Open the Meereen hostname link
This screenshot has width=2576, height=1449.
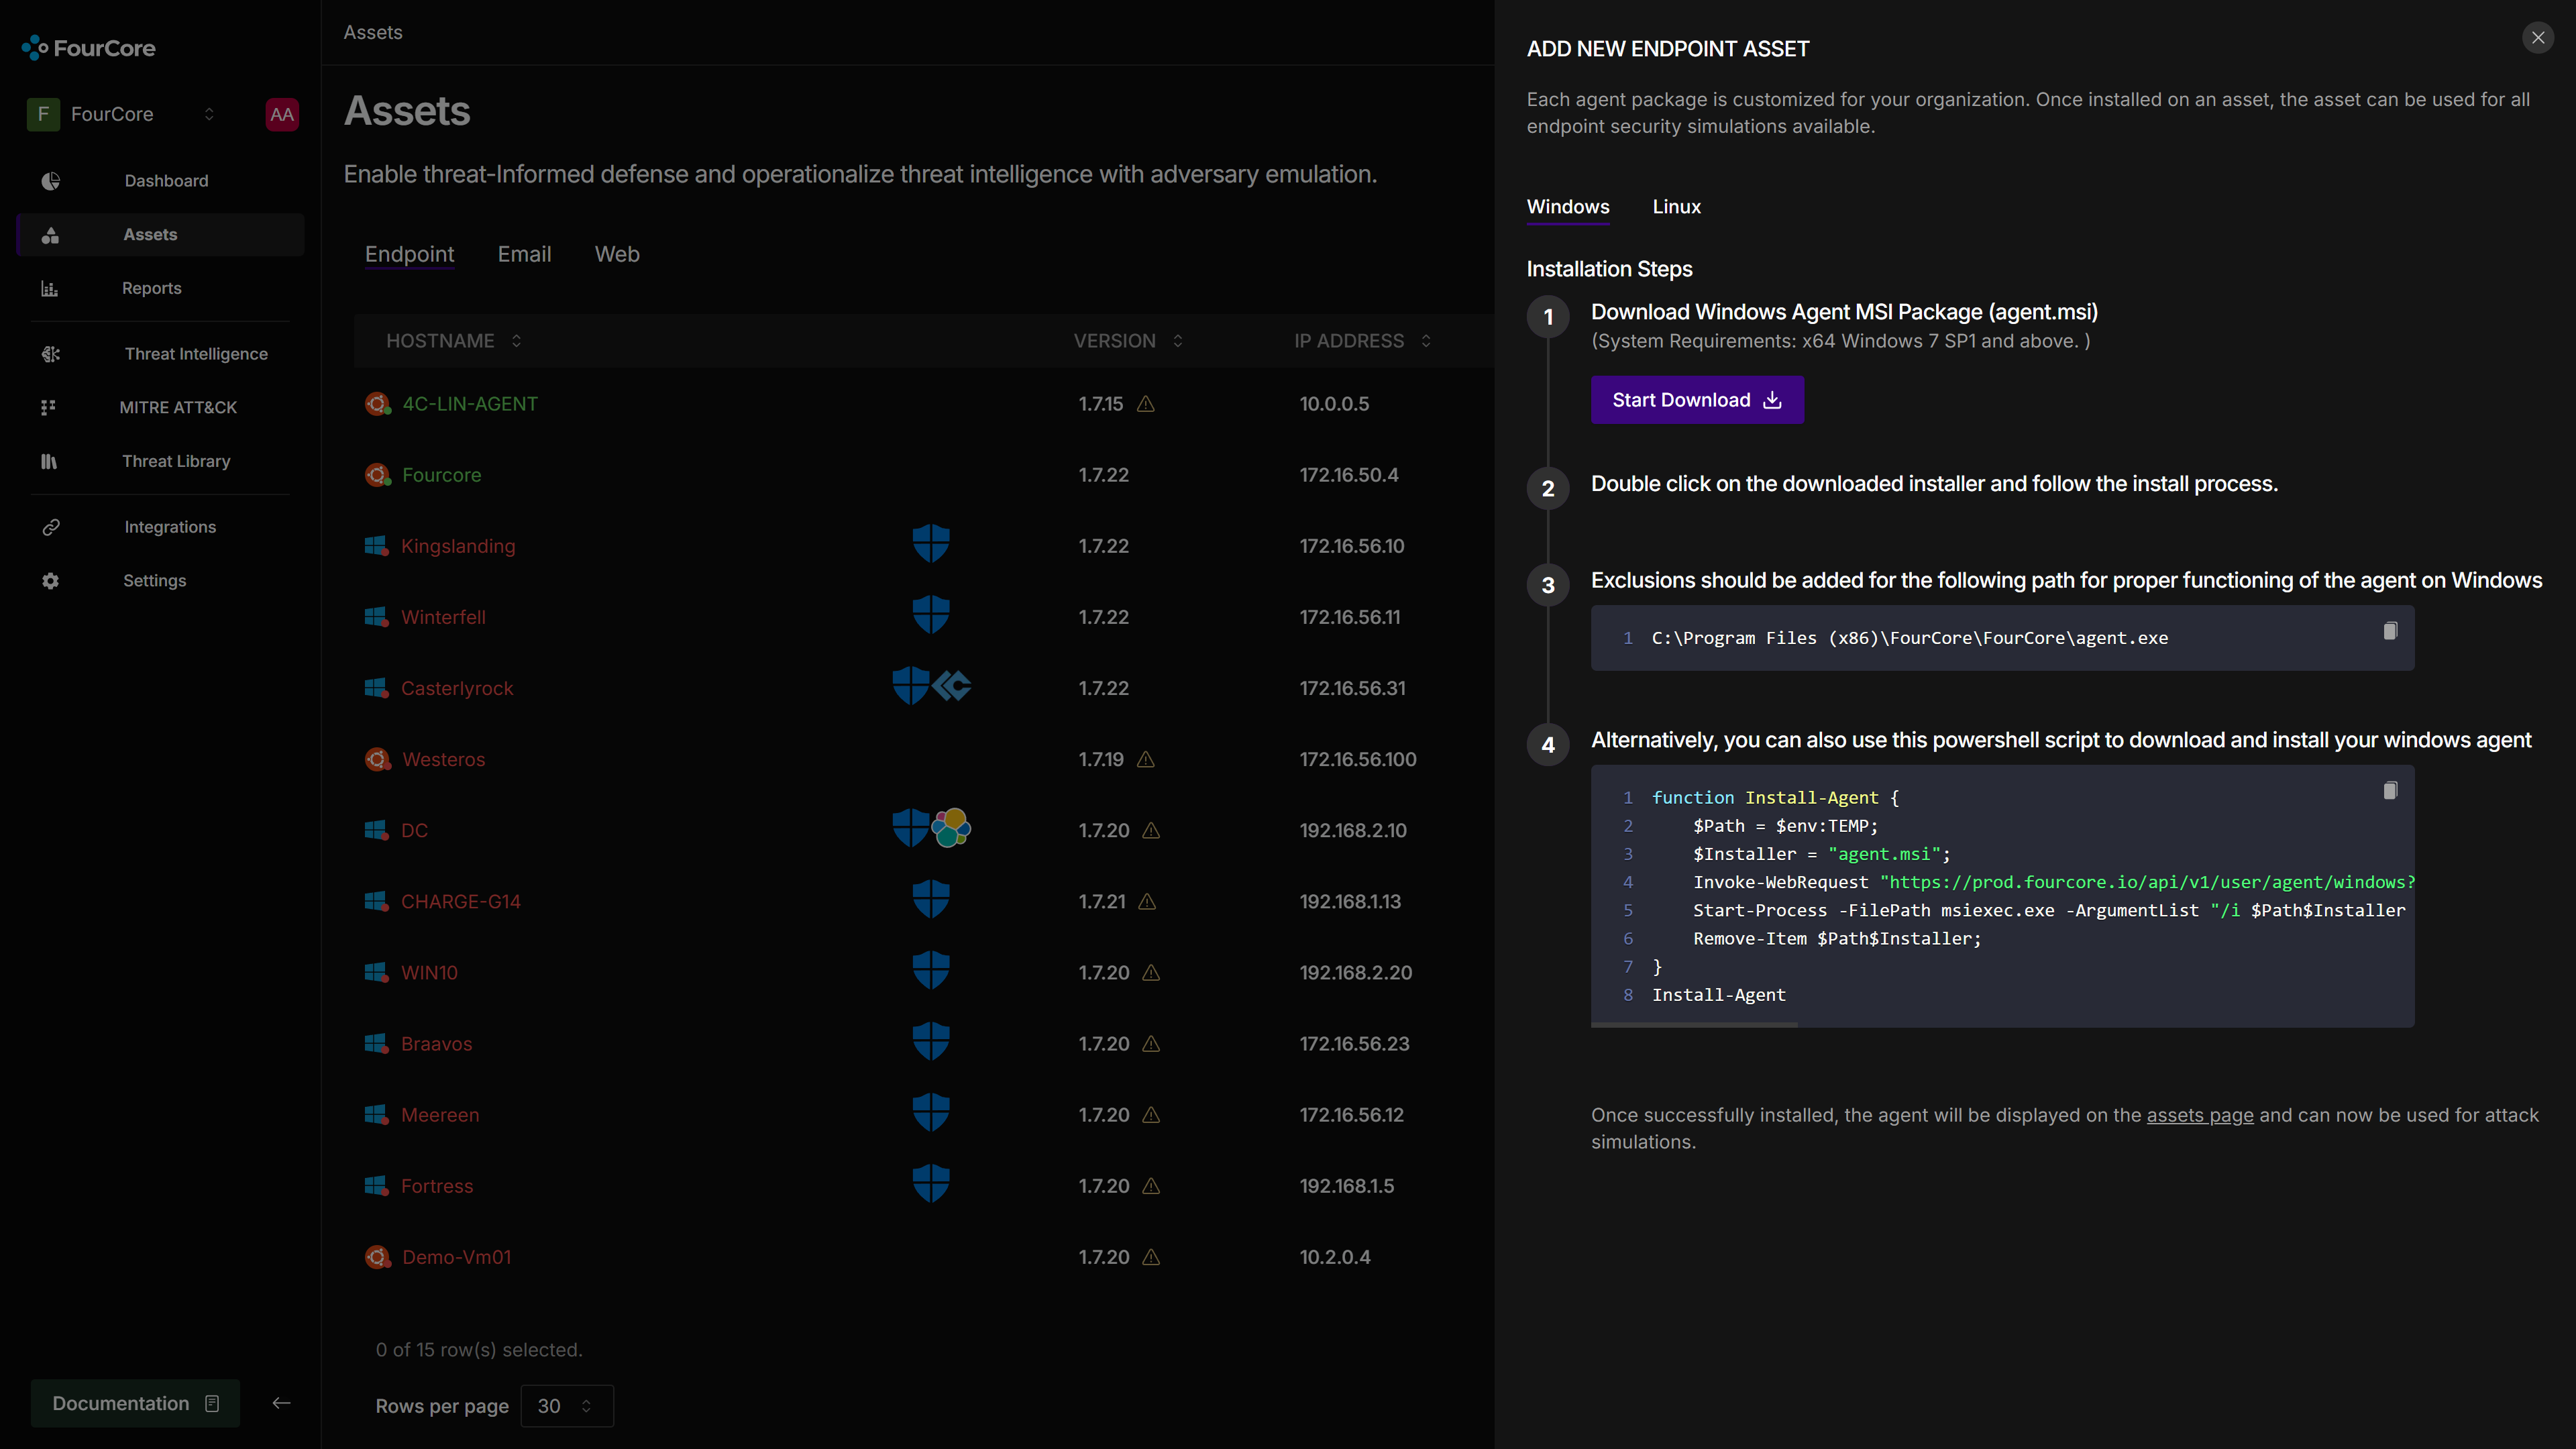coord(440,1115)
